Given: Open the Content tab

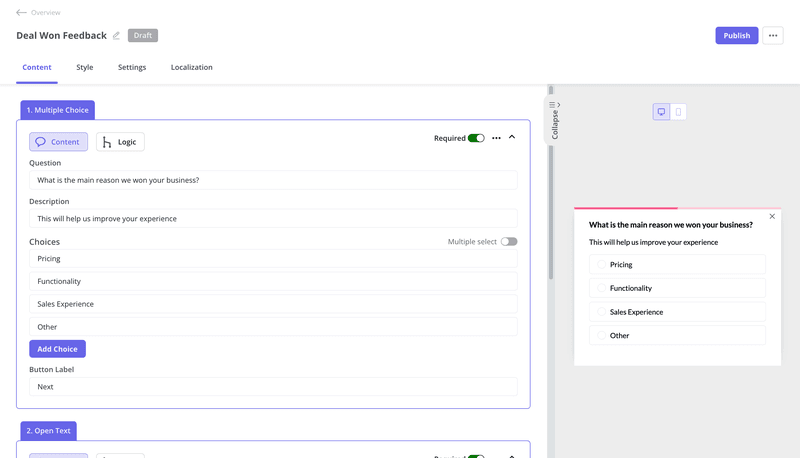Looking at the screenshot, I should (x=37, y=67).
